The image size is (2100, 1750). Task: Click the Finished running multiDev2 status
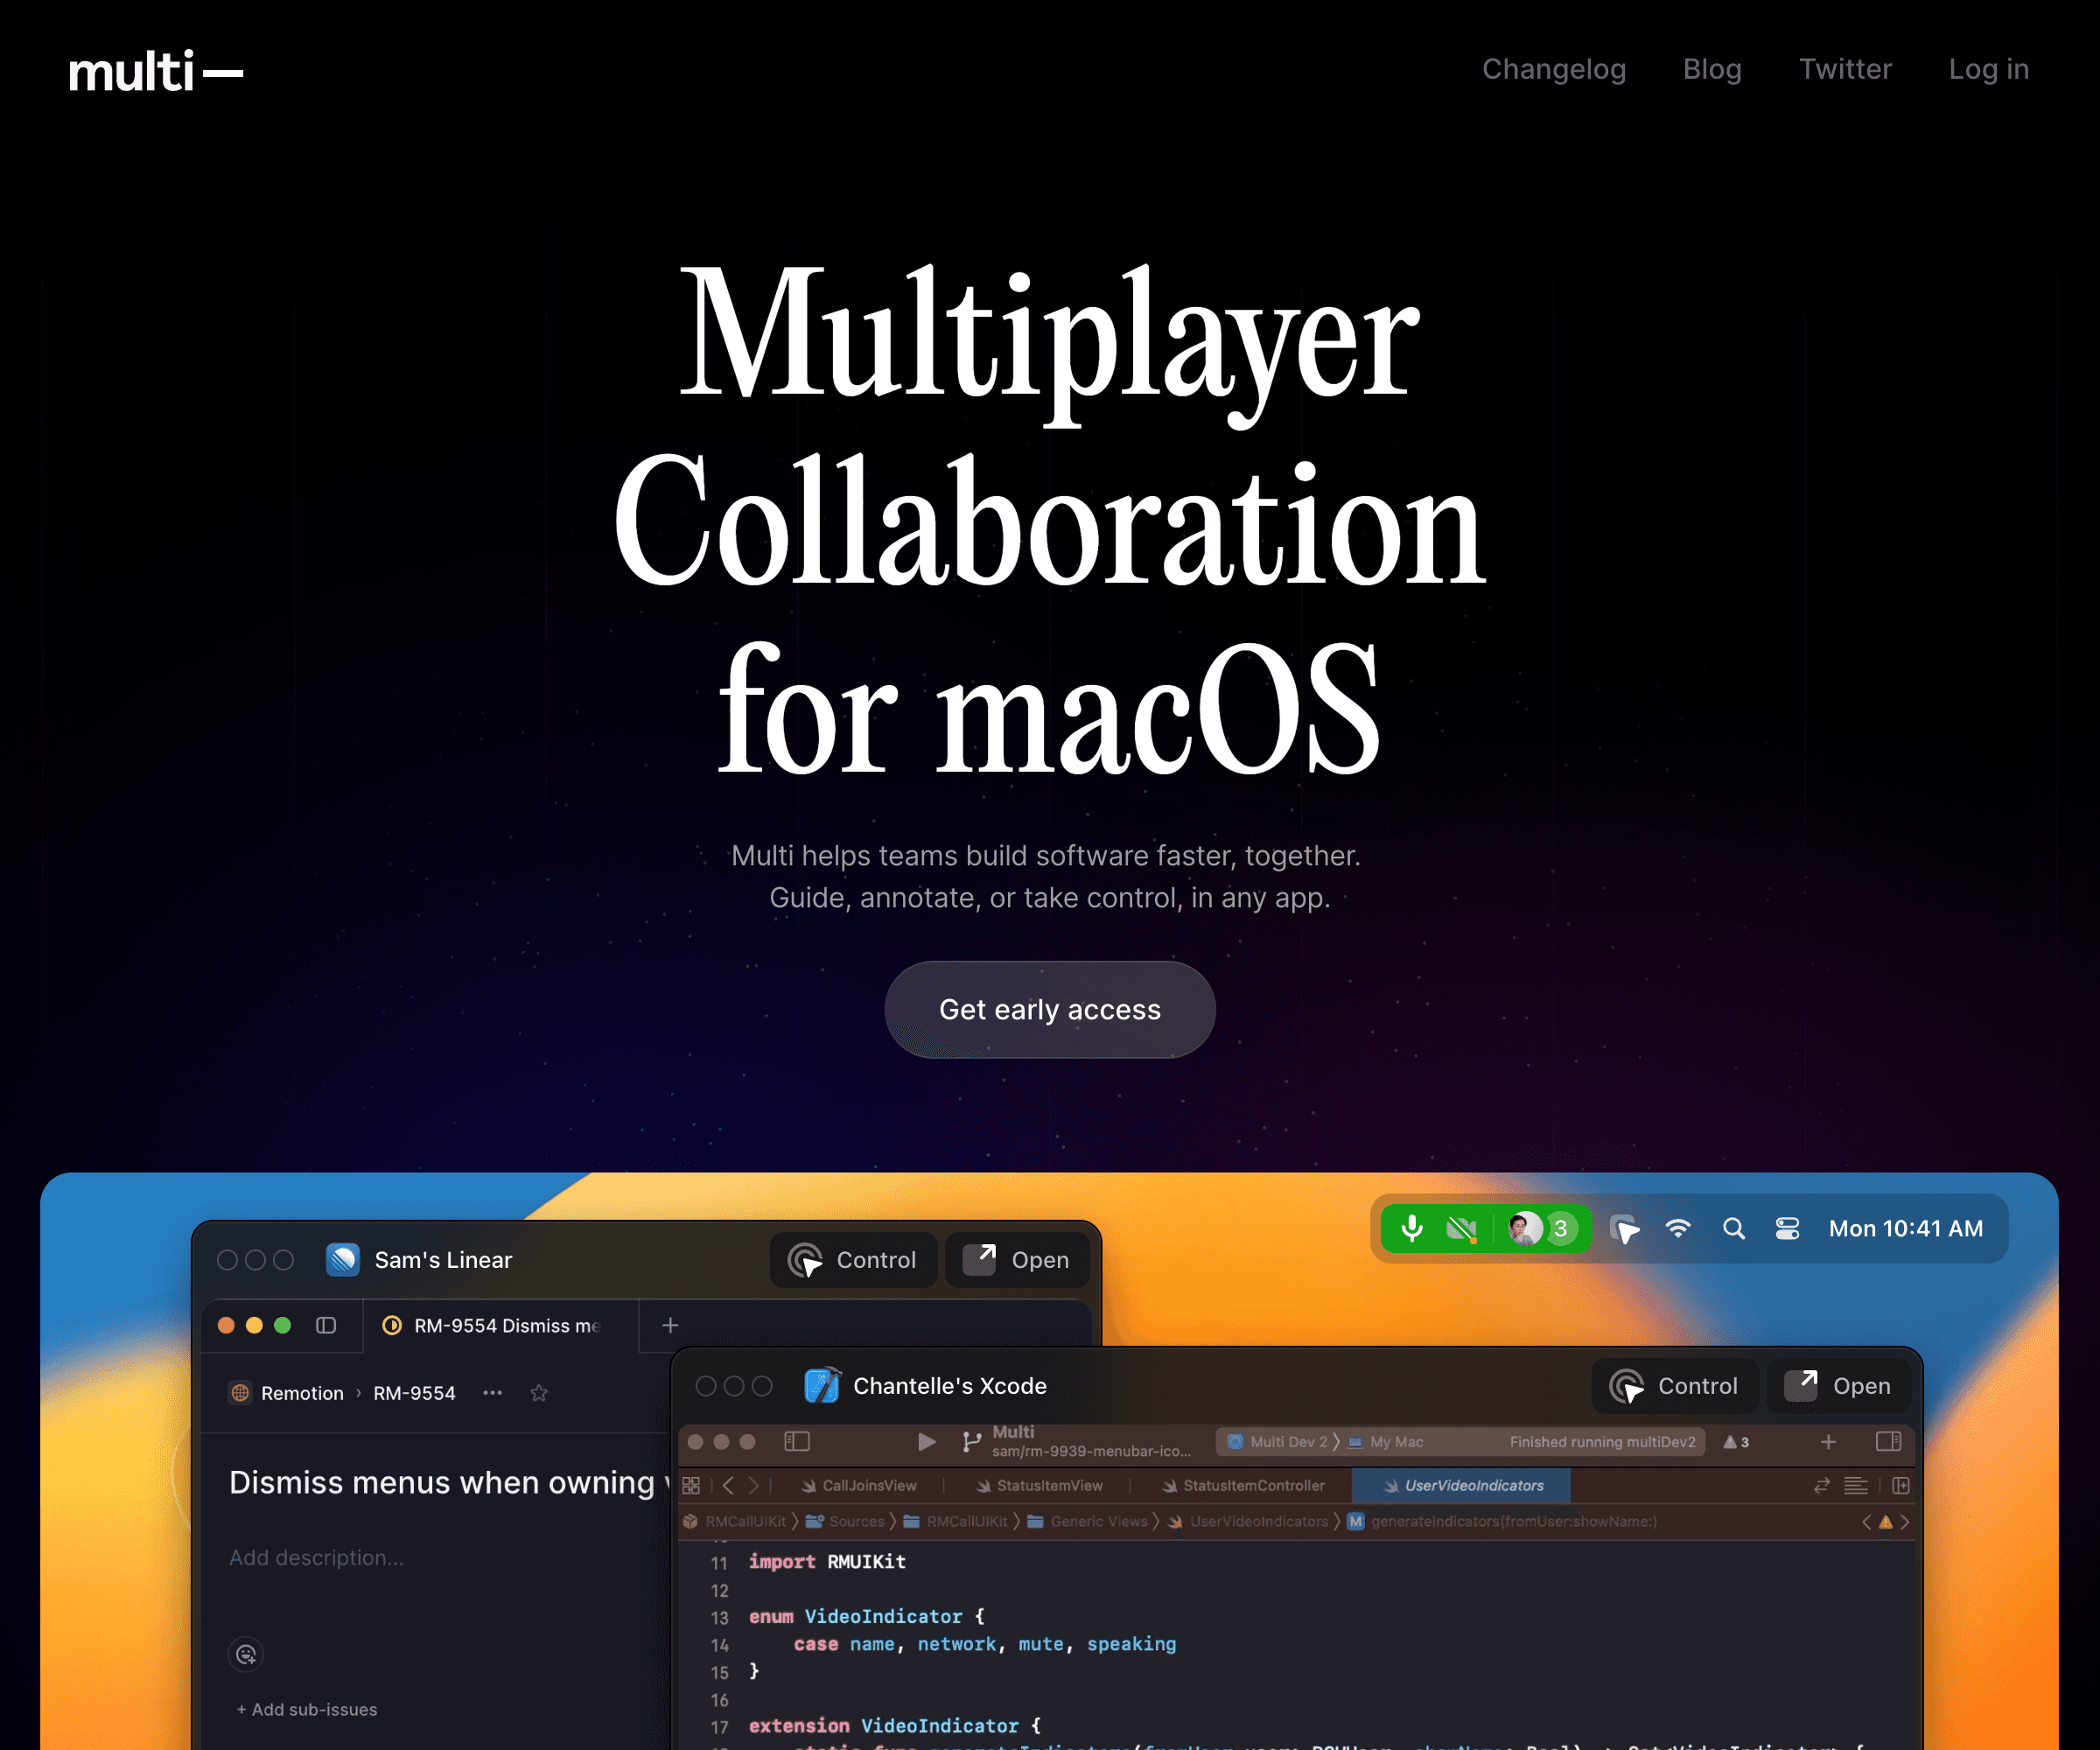[x=1602, y=1441]
